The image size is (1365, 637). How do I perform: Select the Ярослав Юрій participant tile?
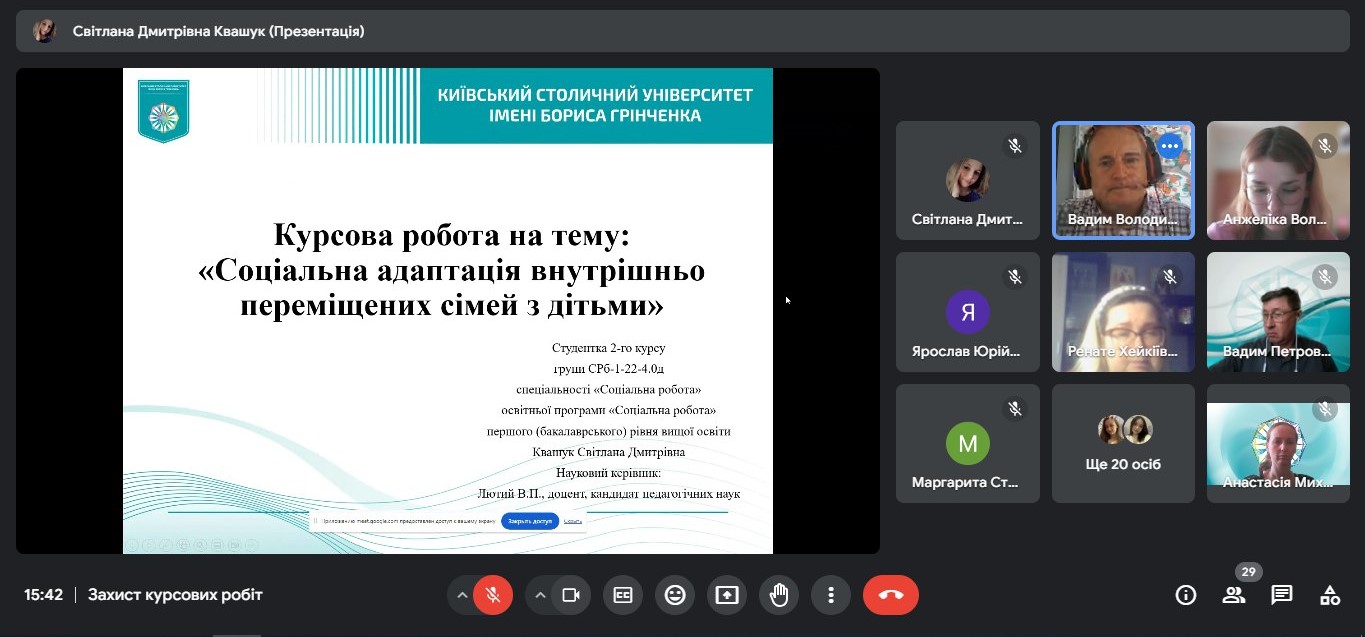pyautogui.click(x=967, y=312)
